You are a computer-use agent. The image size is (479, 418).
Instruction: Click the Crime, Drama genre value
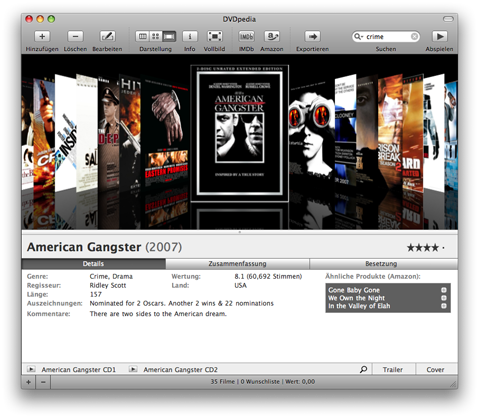click(x=111, y=276)
